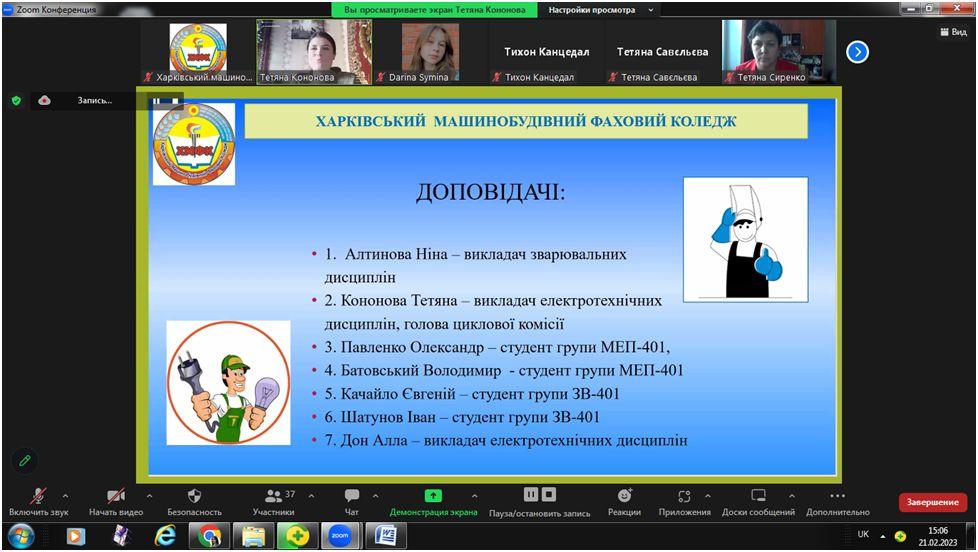Screen dimensions: 978x552
Task: Click the line '6. Шатунов Іван'
Action: coord(462,417)
